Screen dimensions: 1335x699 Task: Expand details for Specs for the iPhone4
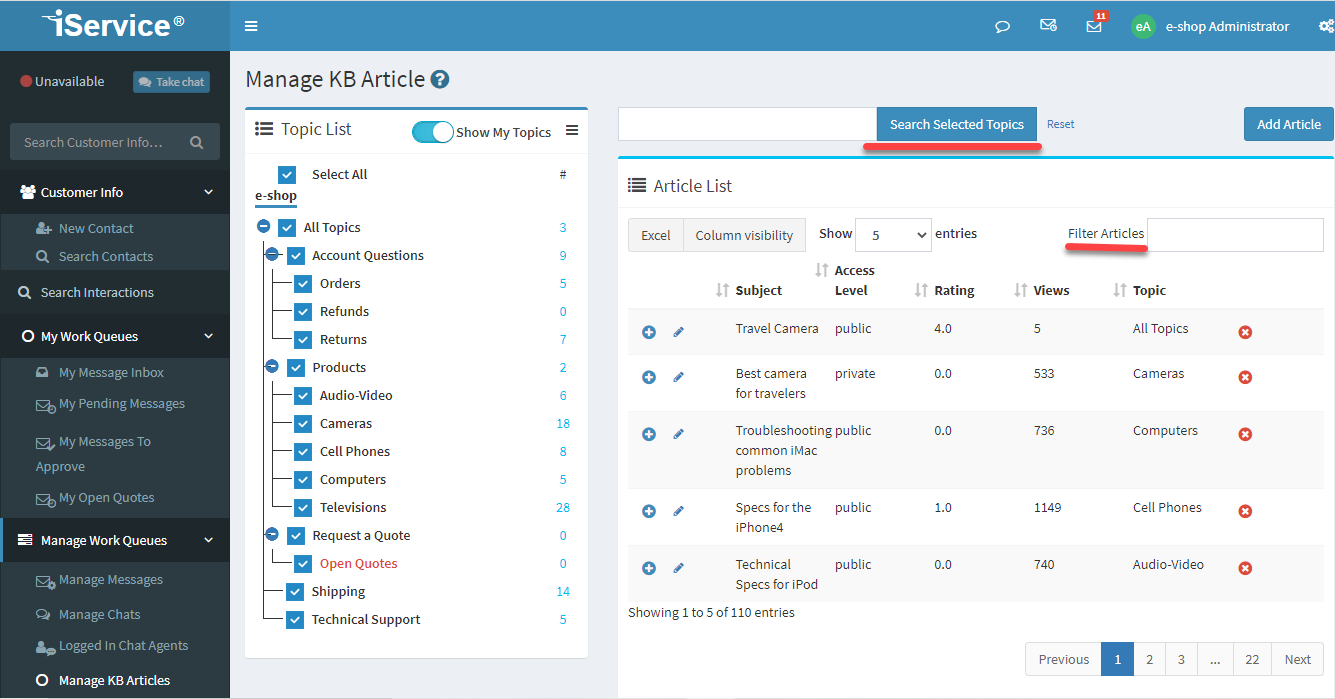click(649, 511)
